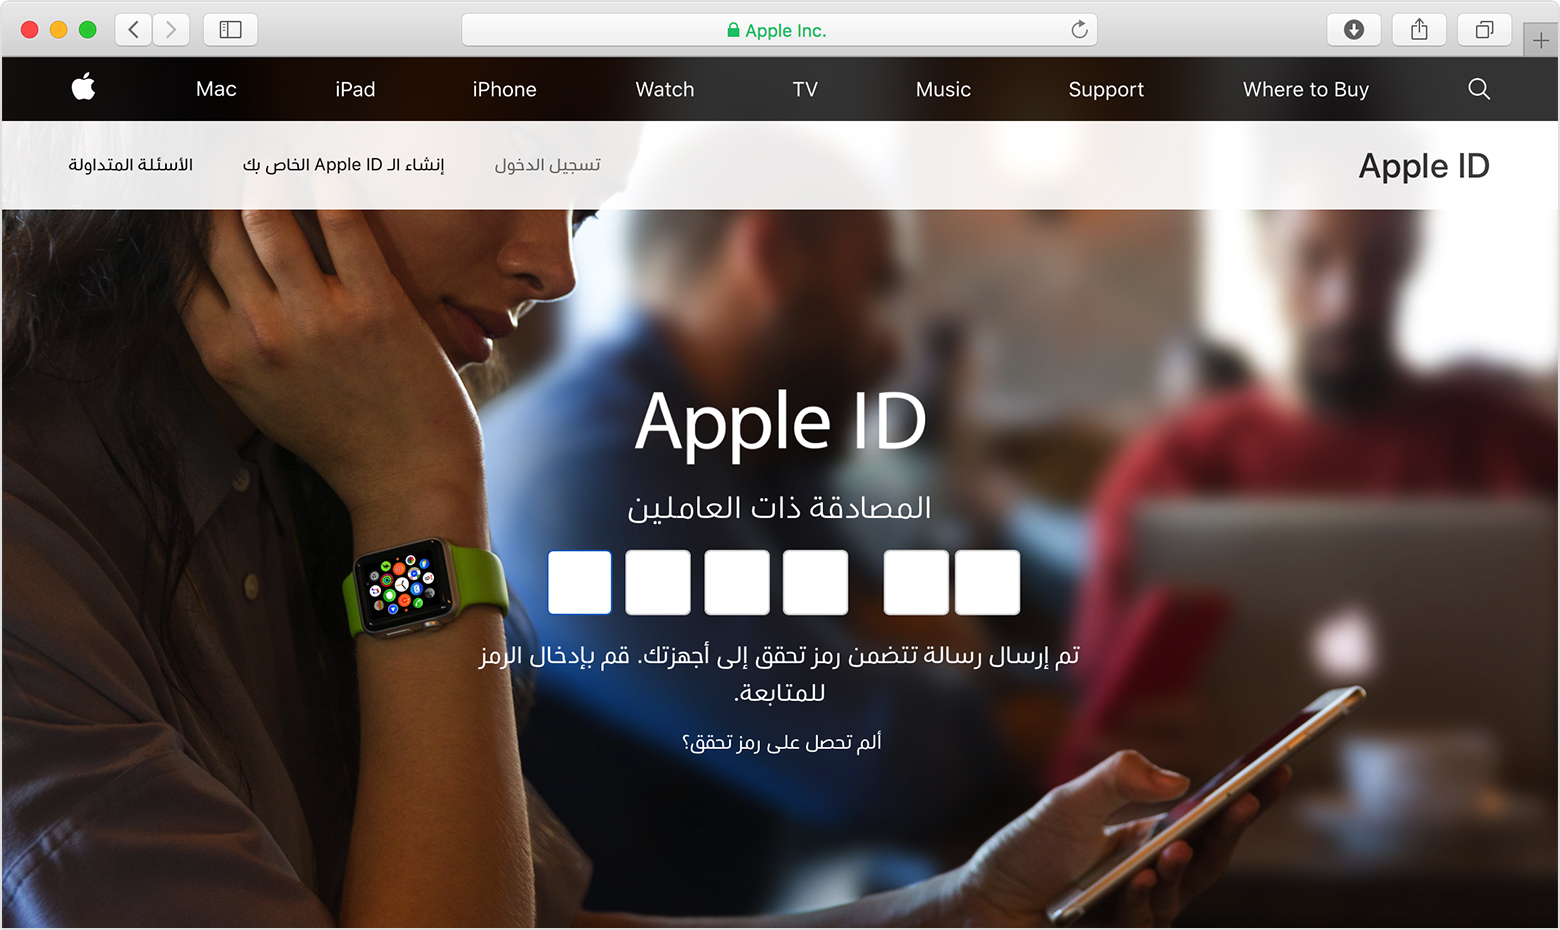Select the iPhone navigation item
Image resolution: width=1560 pixels, height=930 pixels.
click(505, 89)
